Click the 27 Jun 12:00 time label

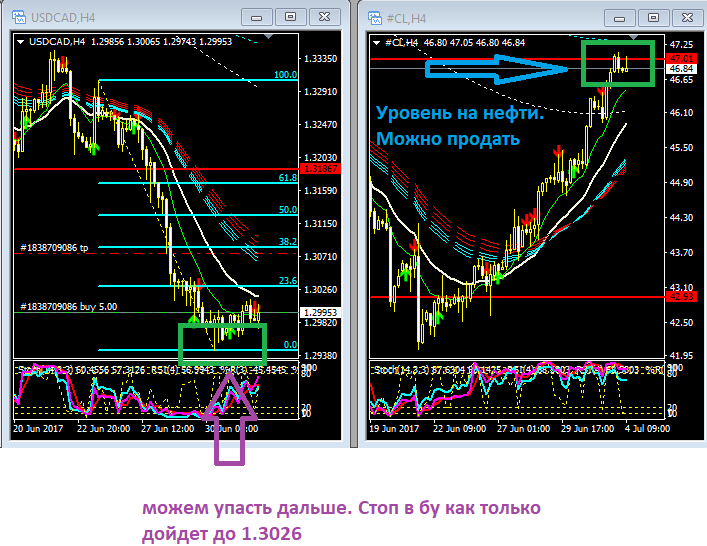pyautogui.click(x=167, y=428)
